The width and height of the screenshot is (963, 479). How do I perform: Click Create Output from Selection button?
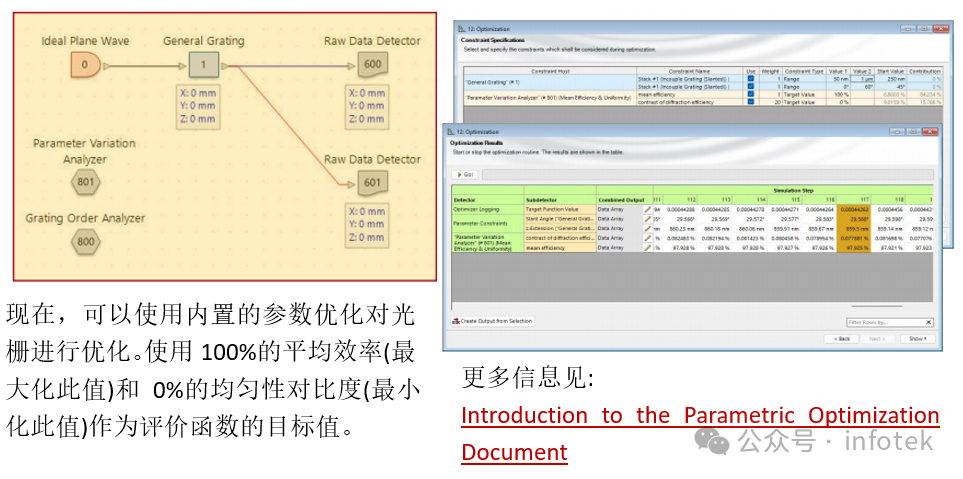click(493, 321)
